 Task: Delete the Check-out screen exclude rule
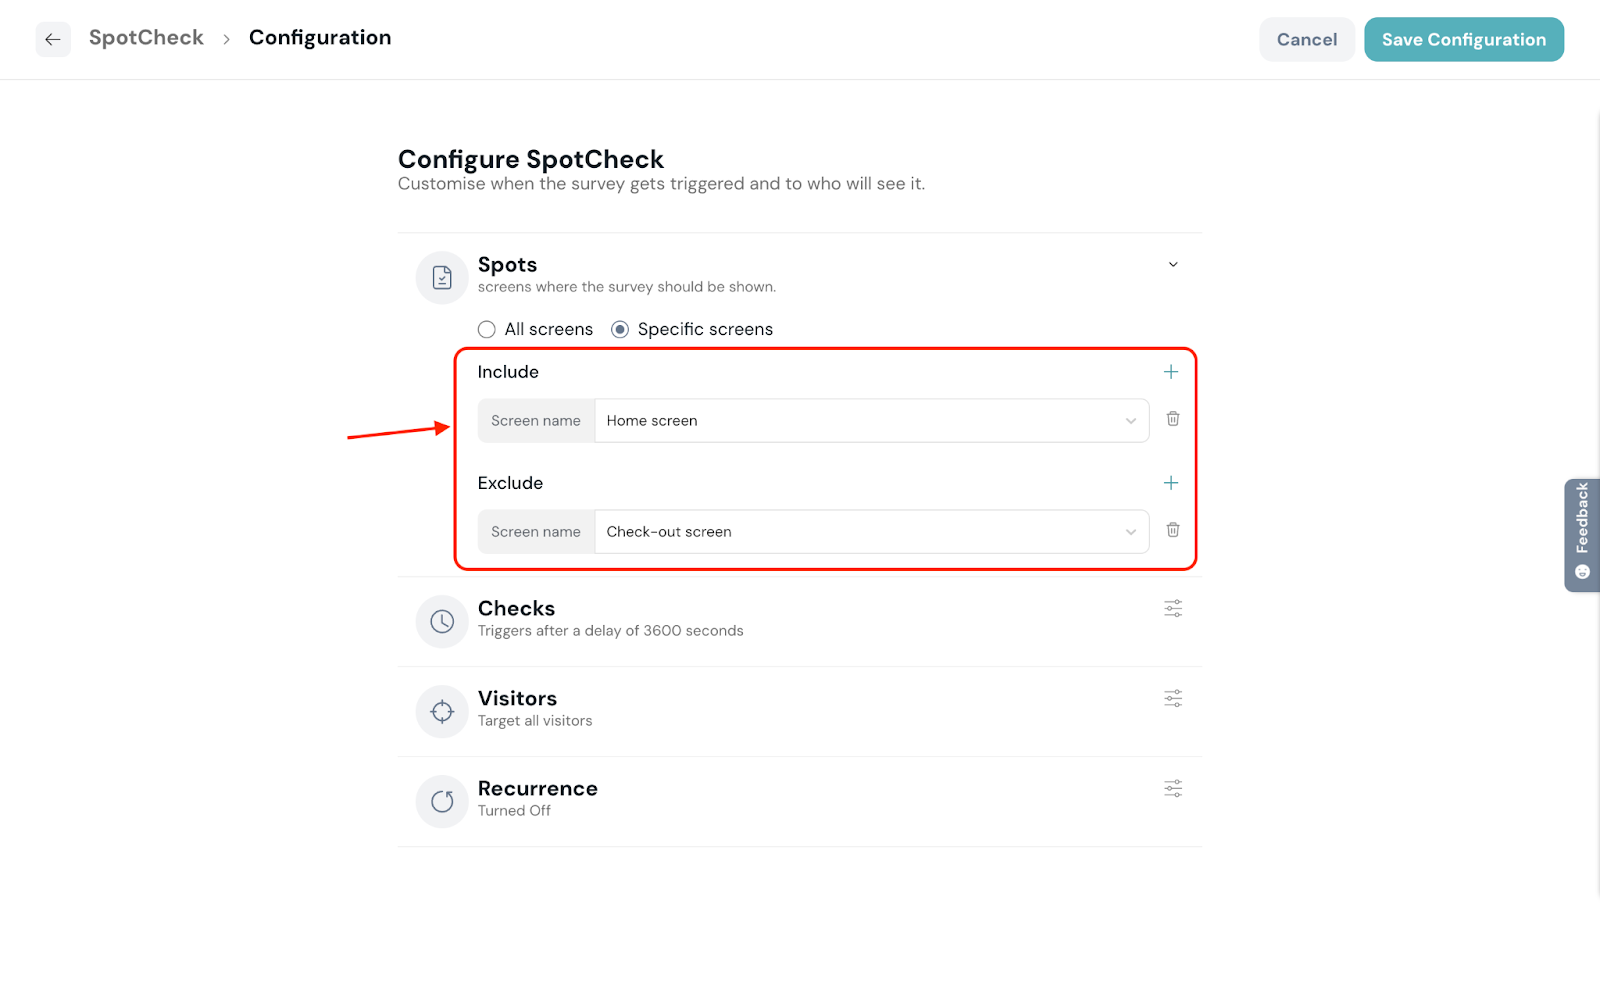[x=1173, y=530]
